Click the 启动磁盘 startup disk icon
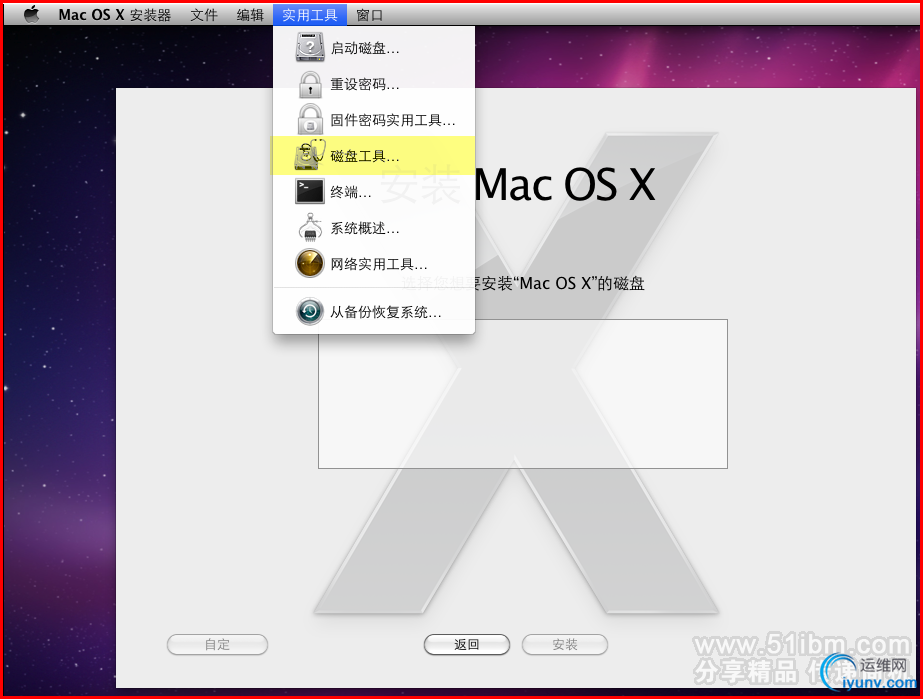Viewport: 923px width, 699px height. pos(310,48)
